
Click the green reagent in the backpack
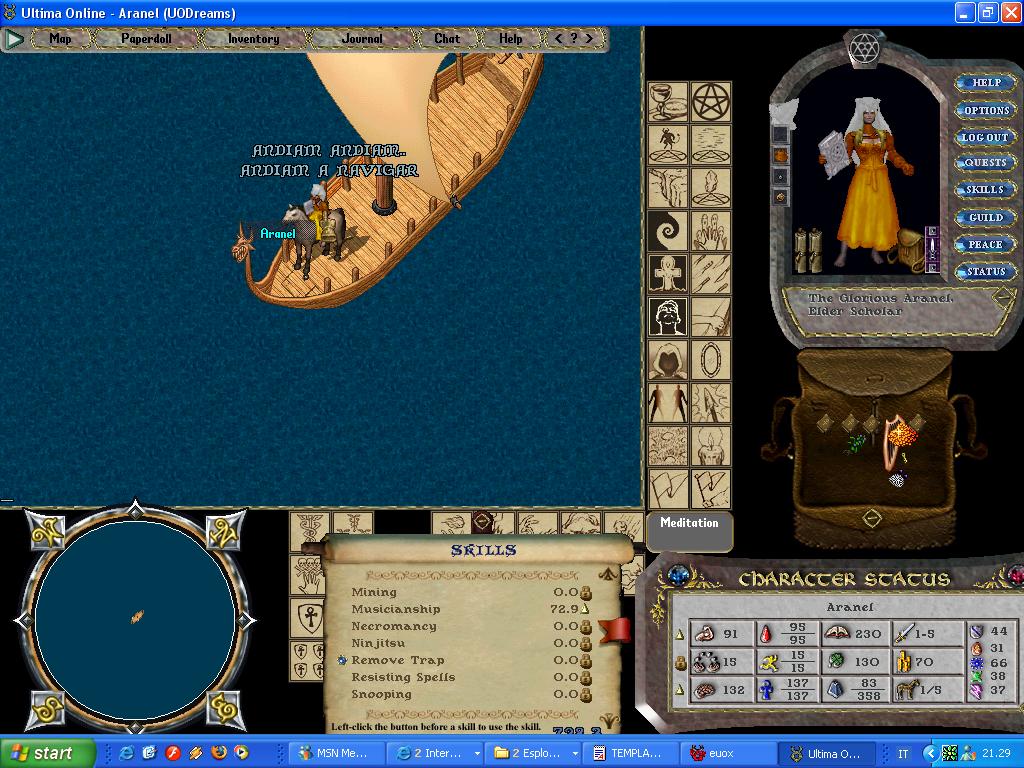[x=854, y=445]
